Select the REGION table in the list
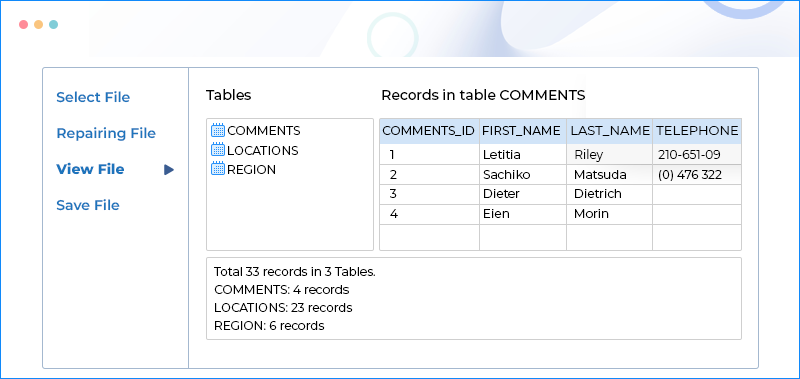Viewport: 800px width, 379px height. [x=252, y=169]
